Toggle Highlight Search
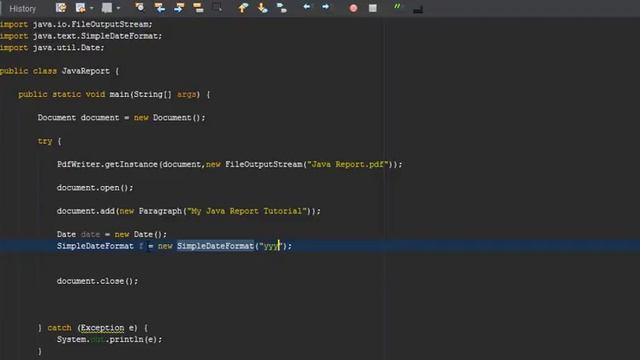Image resolution: width=640 pixels, height=360 pixels. tap(198, 7)
